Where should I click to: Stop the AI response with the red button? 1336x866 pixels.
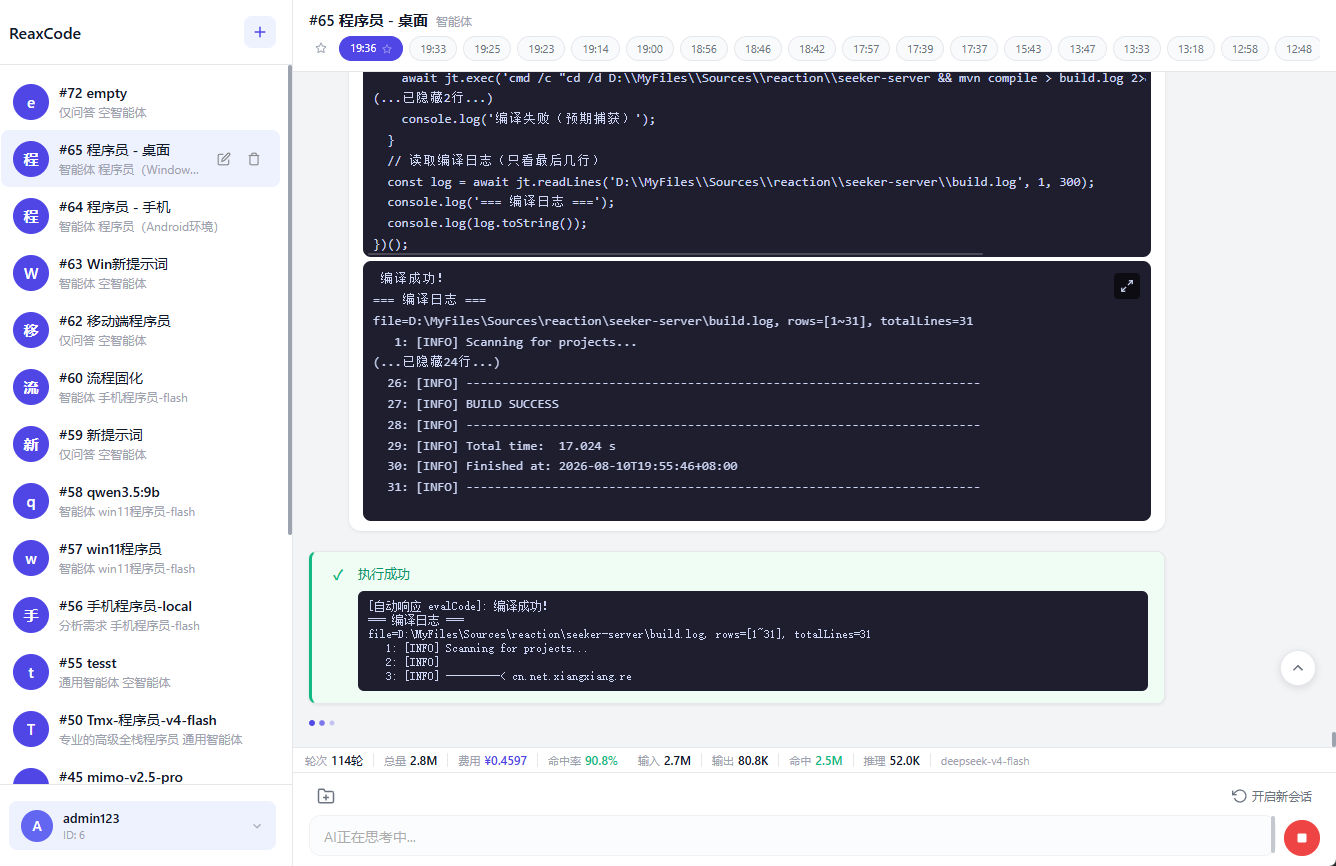tap(1301, 837)
